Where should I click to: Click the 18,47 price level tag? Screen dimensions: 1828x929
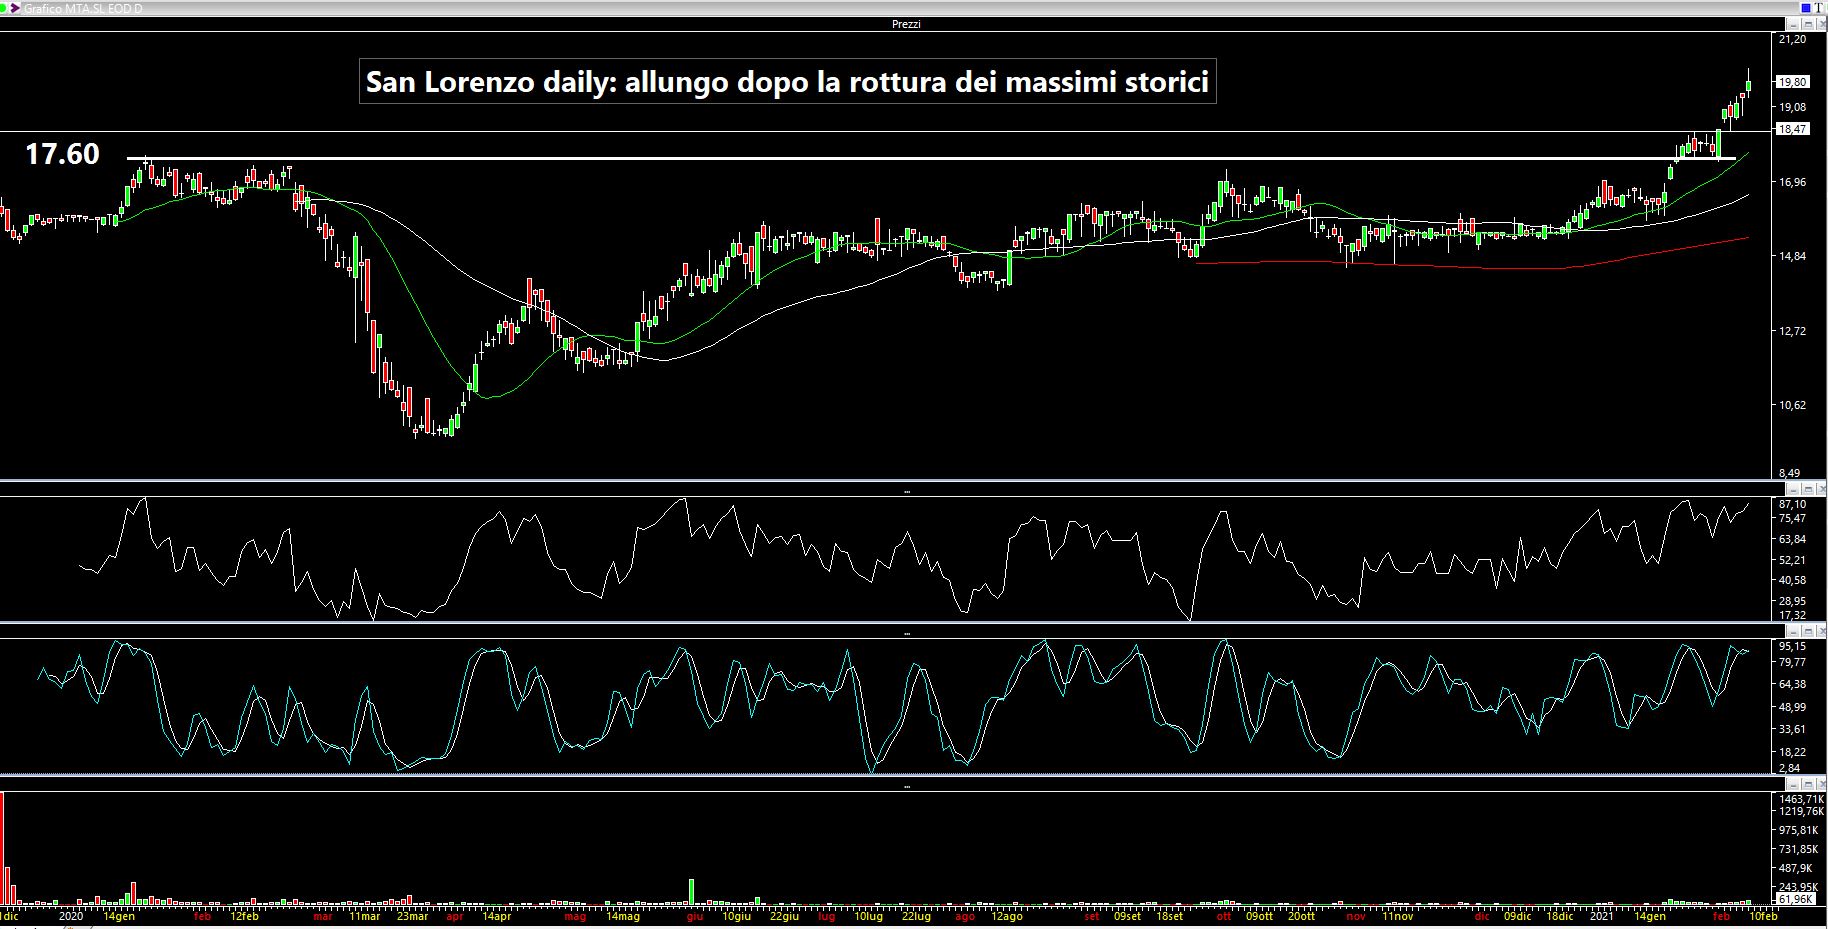(1793, 129)
